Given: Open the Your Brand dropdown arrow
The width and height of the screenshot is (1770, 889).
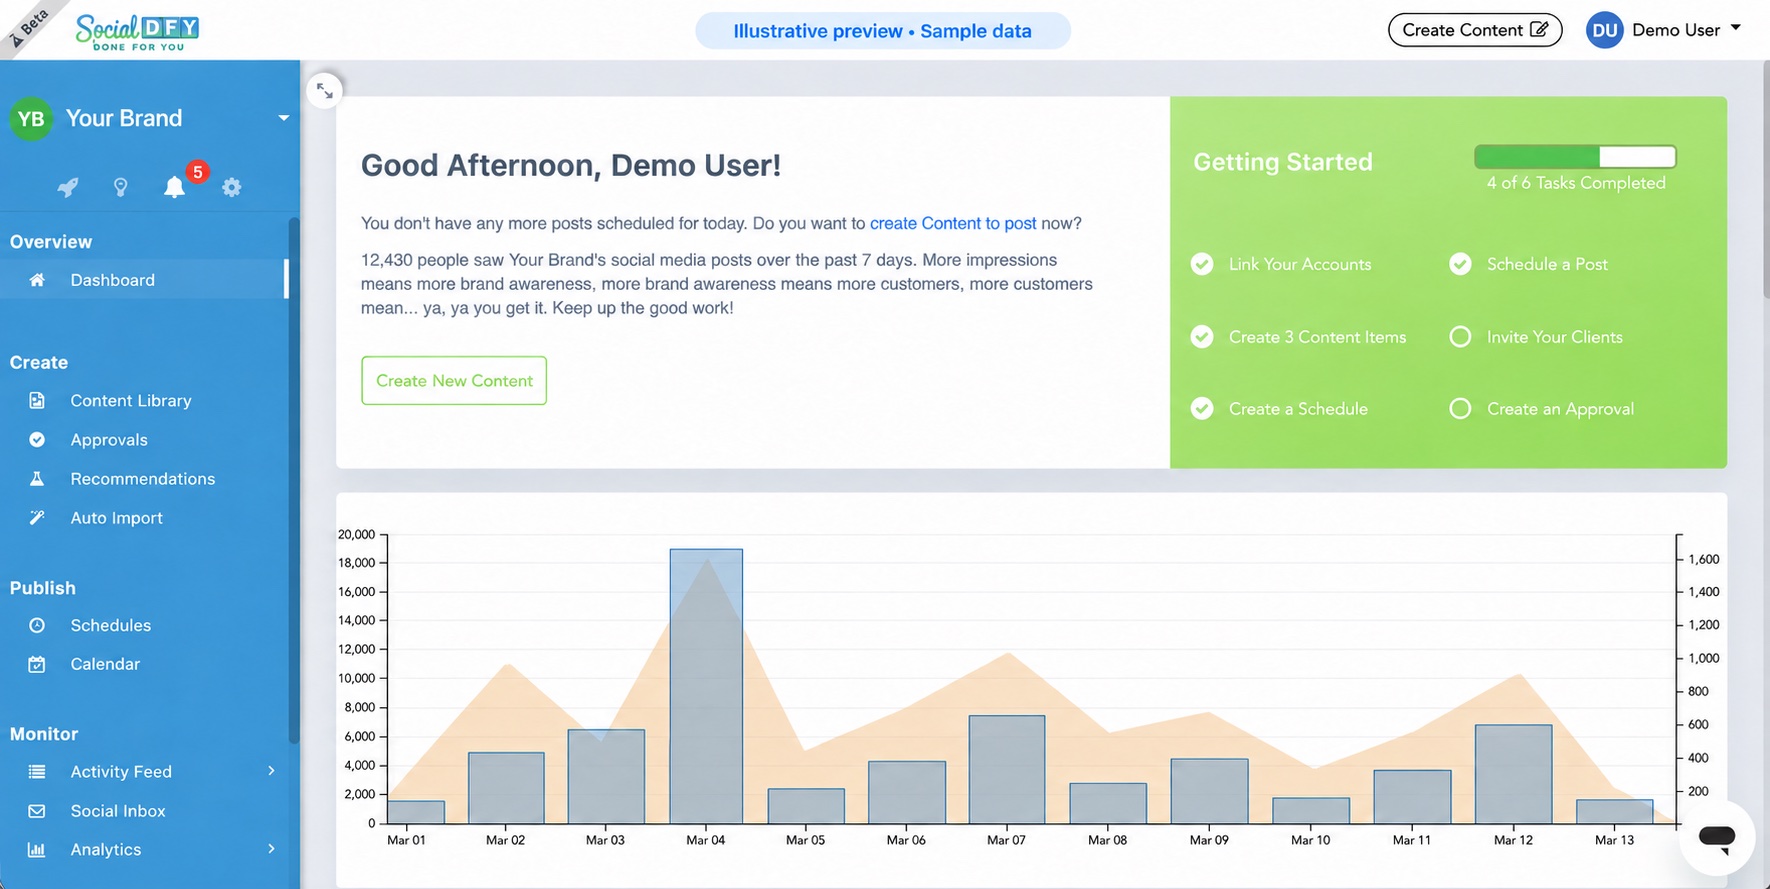Looking at the screenshot, I should pyautogui.click(x=284, y=118).
